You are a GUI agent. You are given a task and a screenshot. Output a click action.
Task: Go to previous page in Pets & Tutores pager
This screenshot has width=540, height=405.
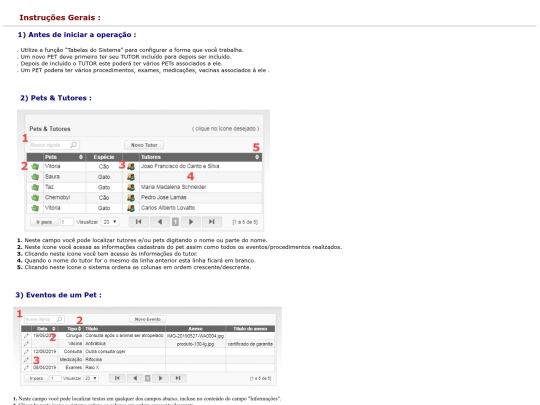[x=160, y=222]
